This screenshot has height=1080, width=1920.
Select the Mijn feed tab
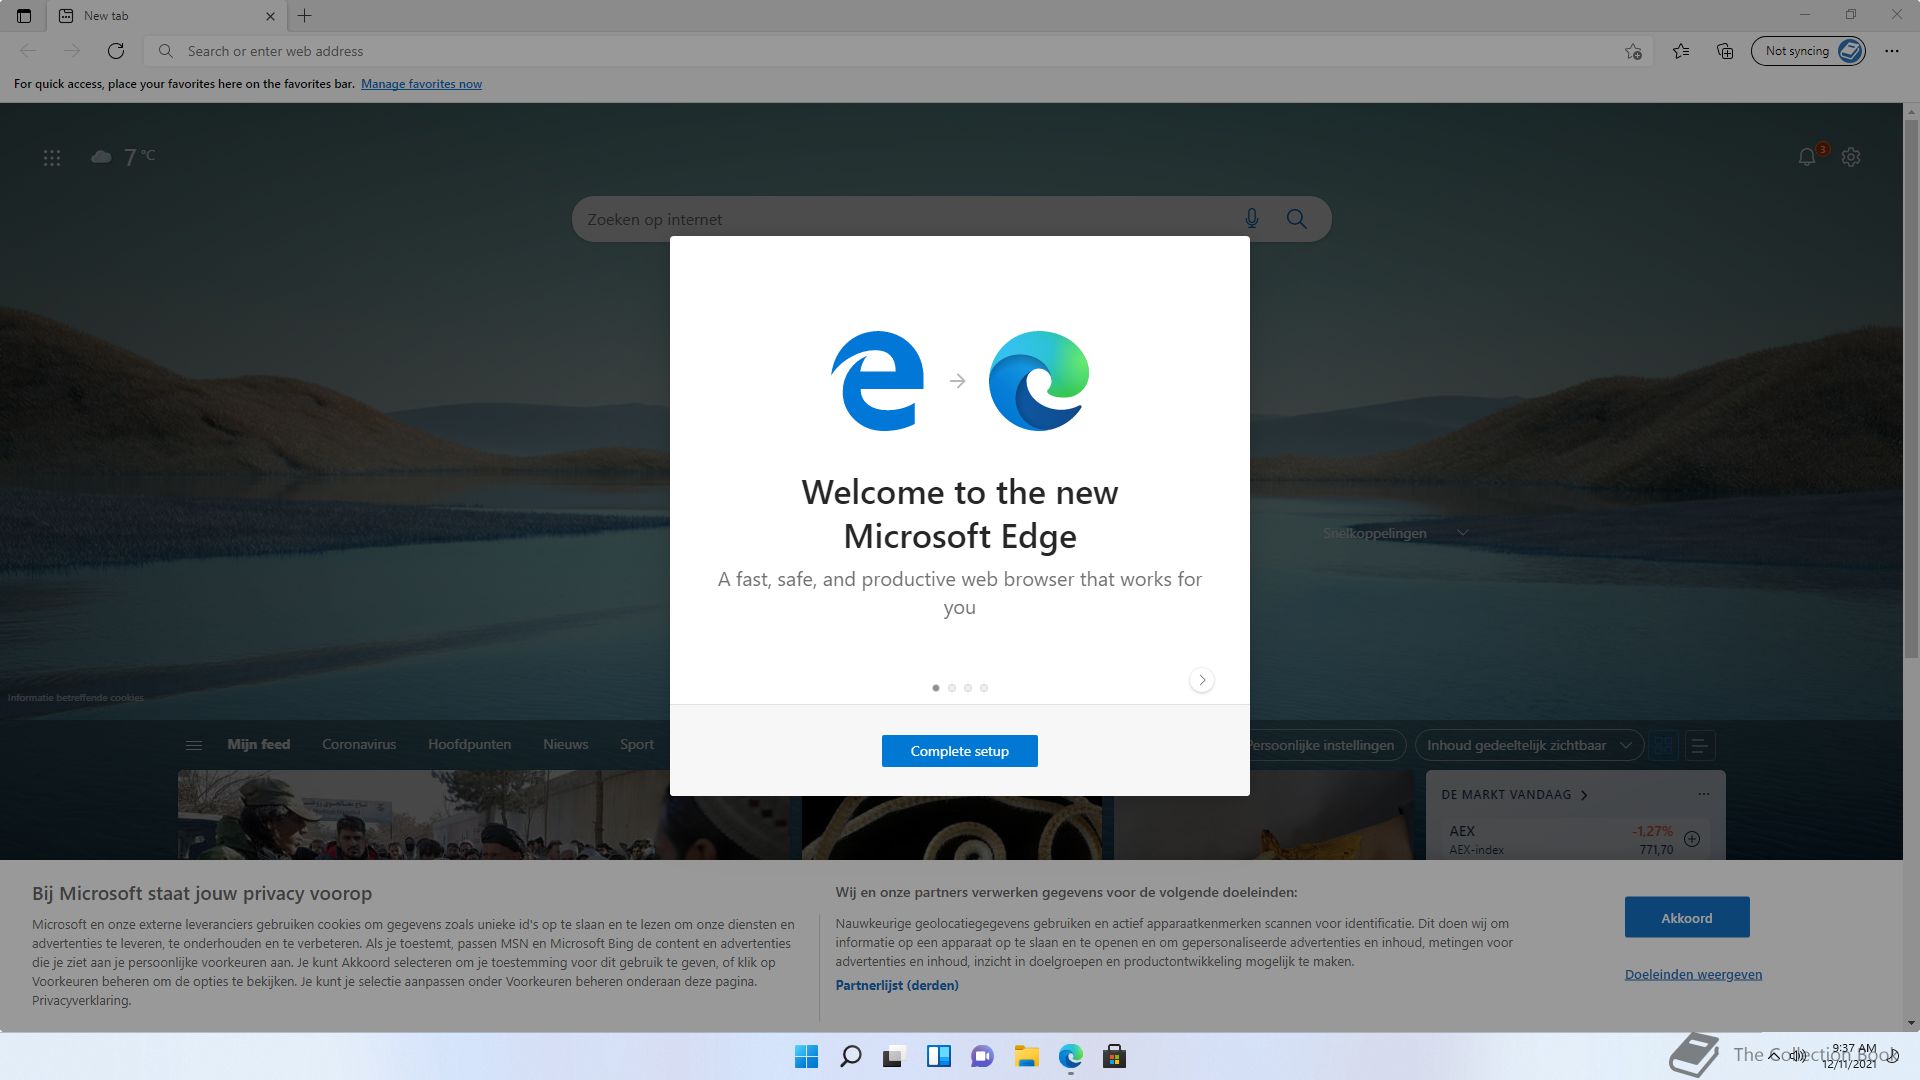click(x=258, y=745)
